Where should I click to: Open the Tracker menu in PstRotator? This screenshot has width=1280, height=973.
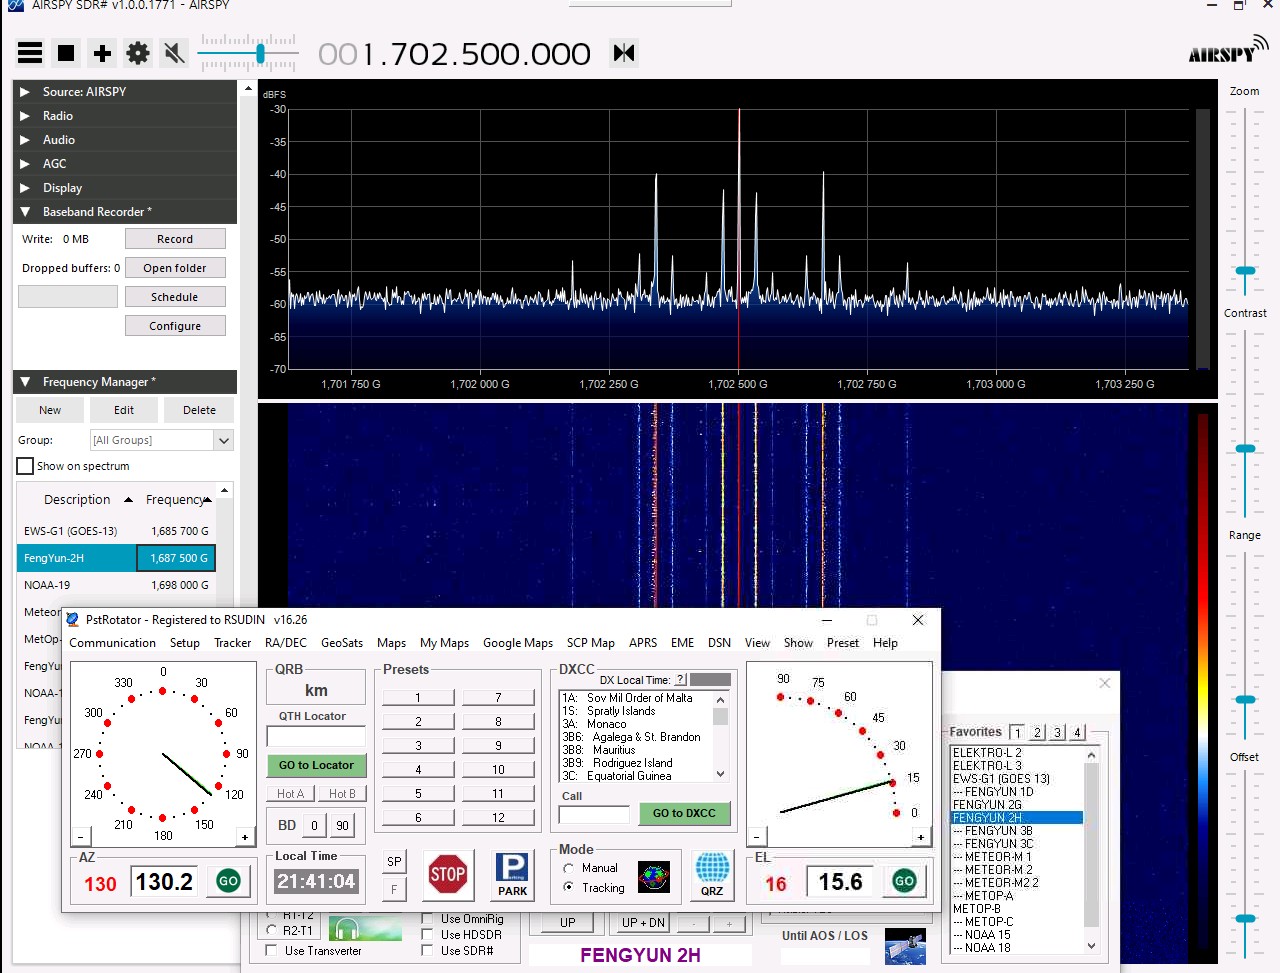233,643
